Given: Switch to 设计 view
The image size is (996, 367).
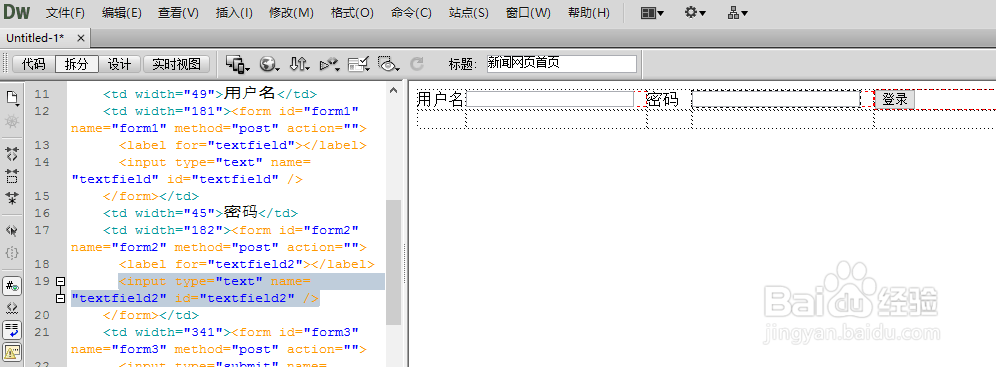Looking at the screenshot, I should pos(119,64).
